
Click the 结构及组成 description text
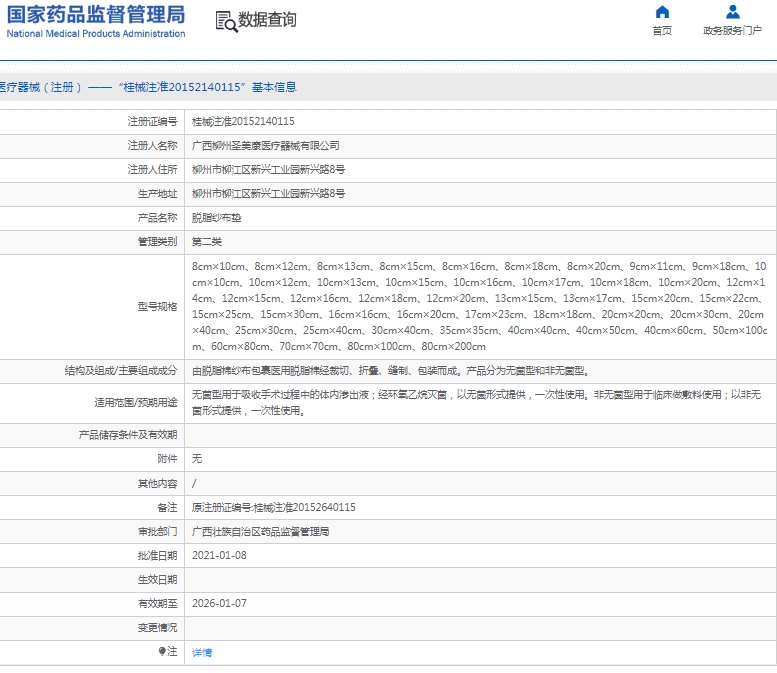coord(390,371)
